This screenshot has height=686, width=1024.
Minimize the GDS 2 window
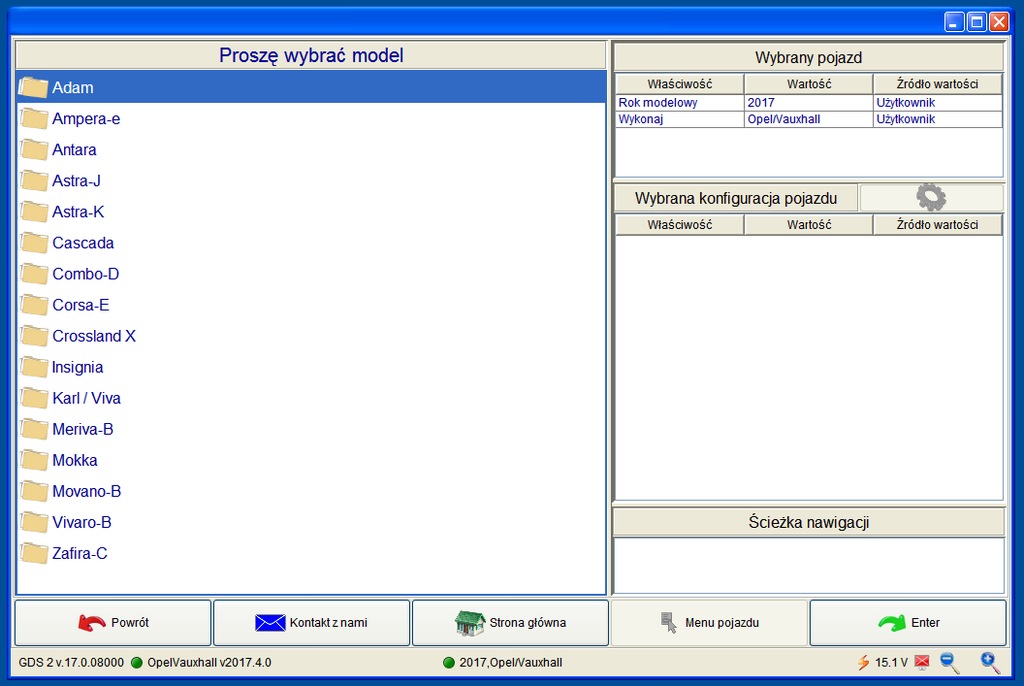954,22
